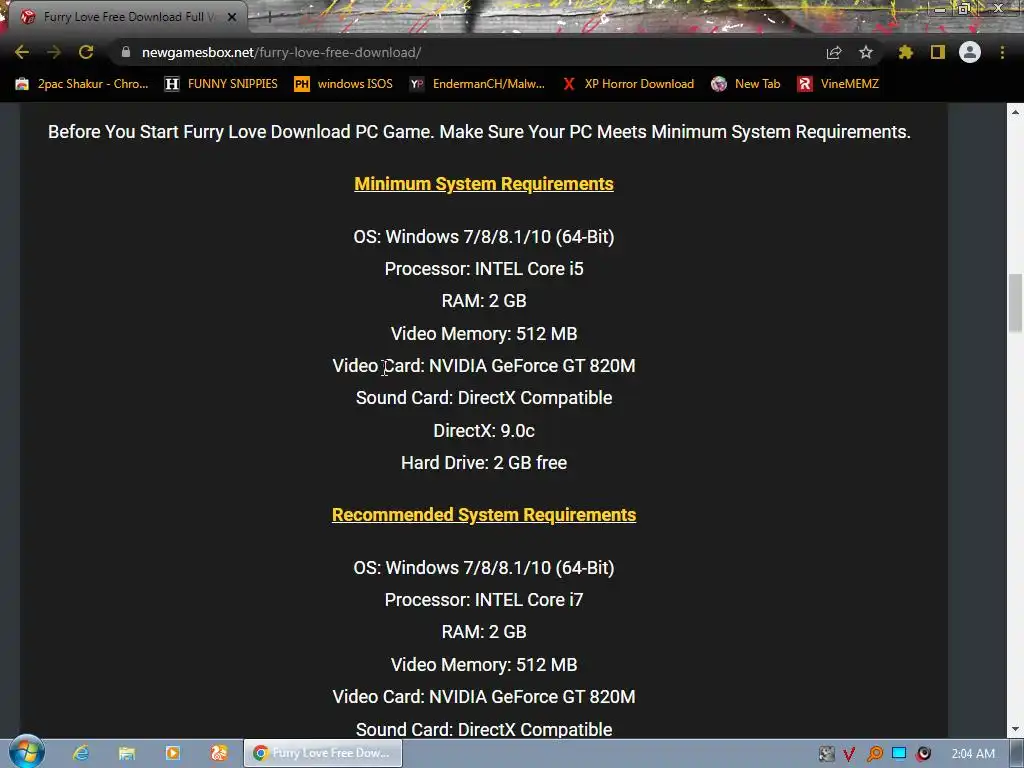Viewport: 1024px width, 768px height.
Task: Open a new browser tab
Action: coord(268,17)
